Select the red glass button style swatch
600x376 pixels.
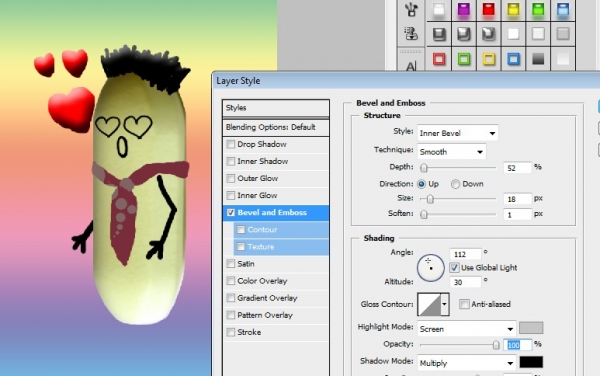pos(488,9)
